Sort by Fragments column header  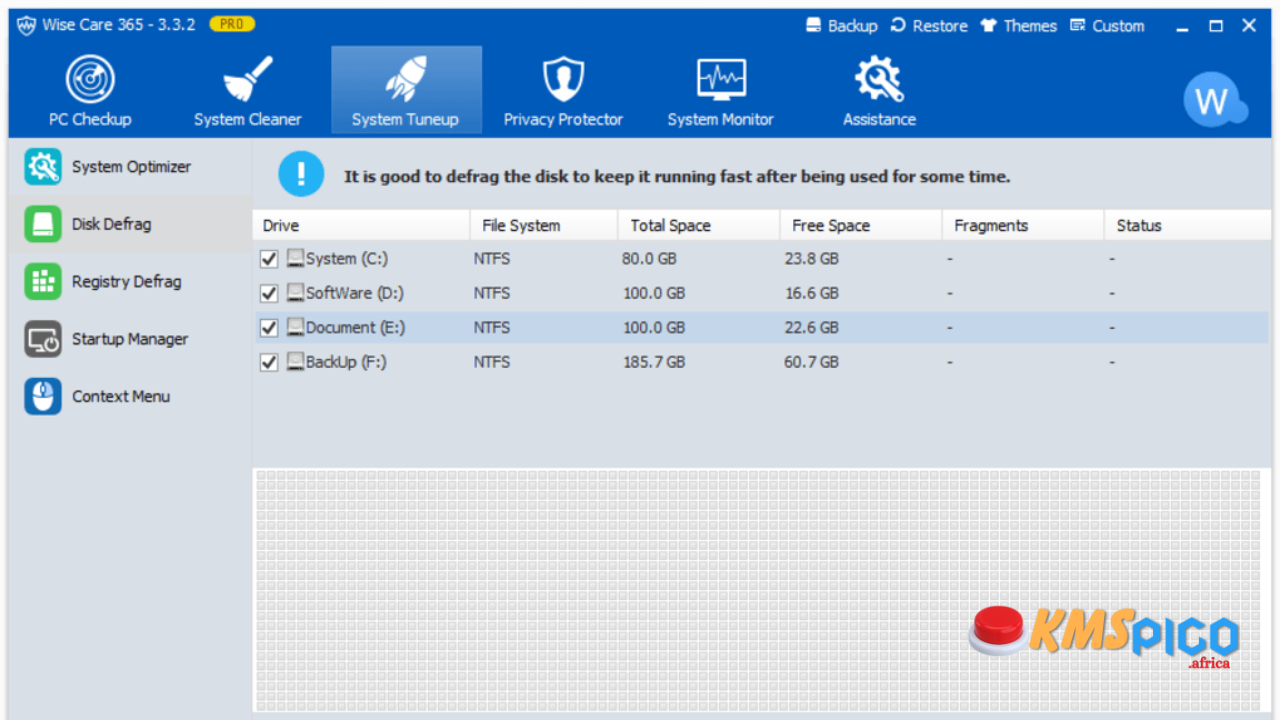click(x=1023, y=225)
